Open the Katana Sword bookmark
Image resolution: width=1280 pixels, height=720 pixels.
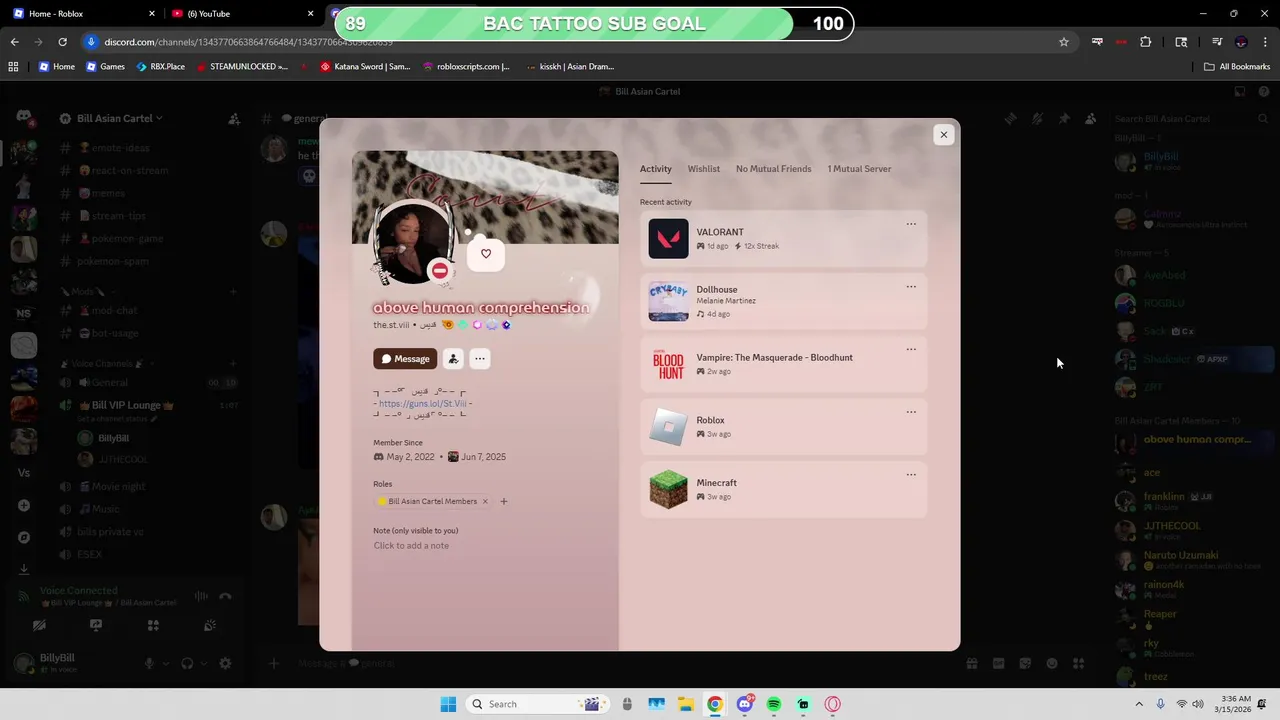365,67
